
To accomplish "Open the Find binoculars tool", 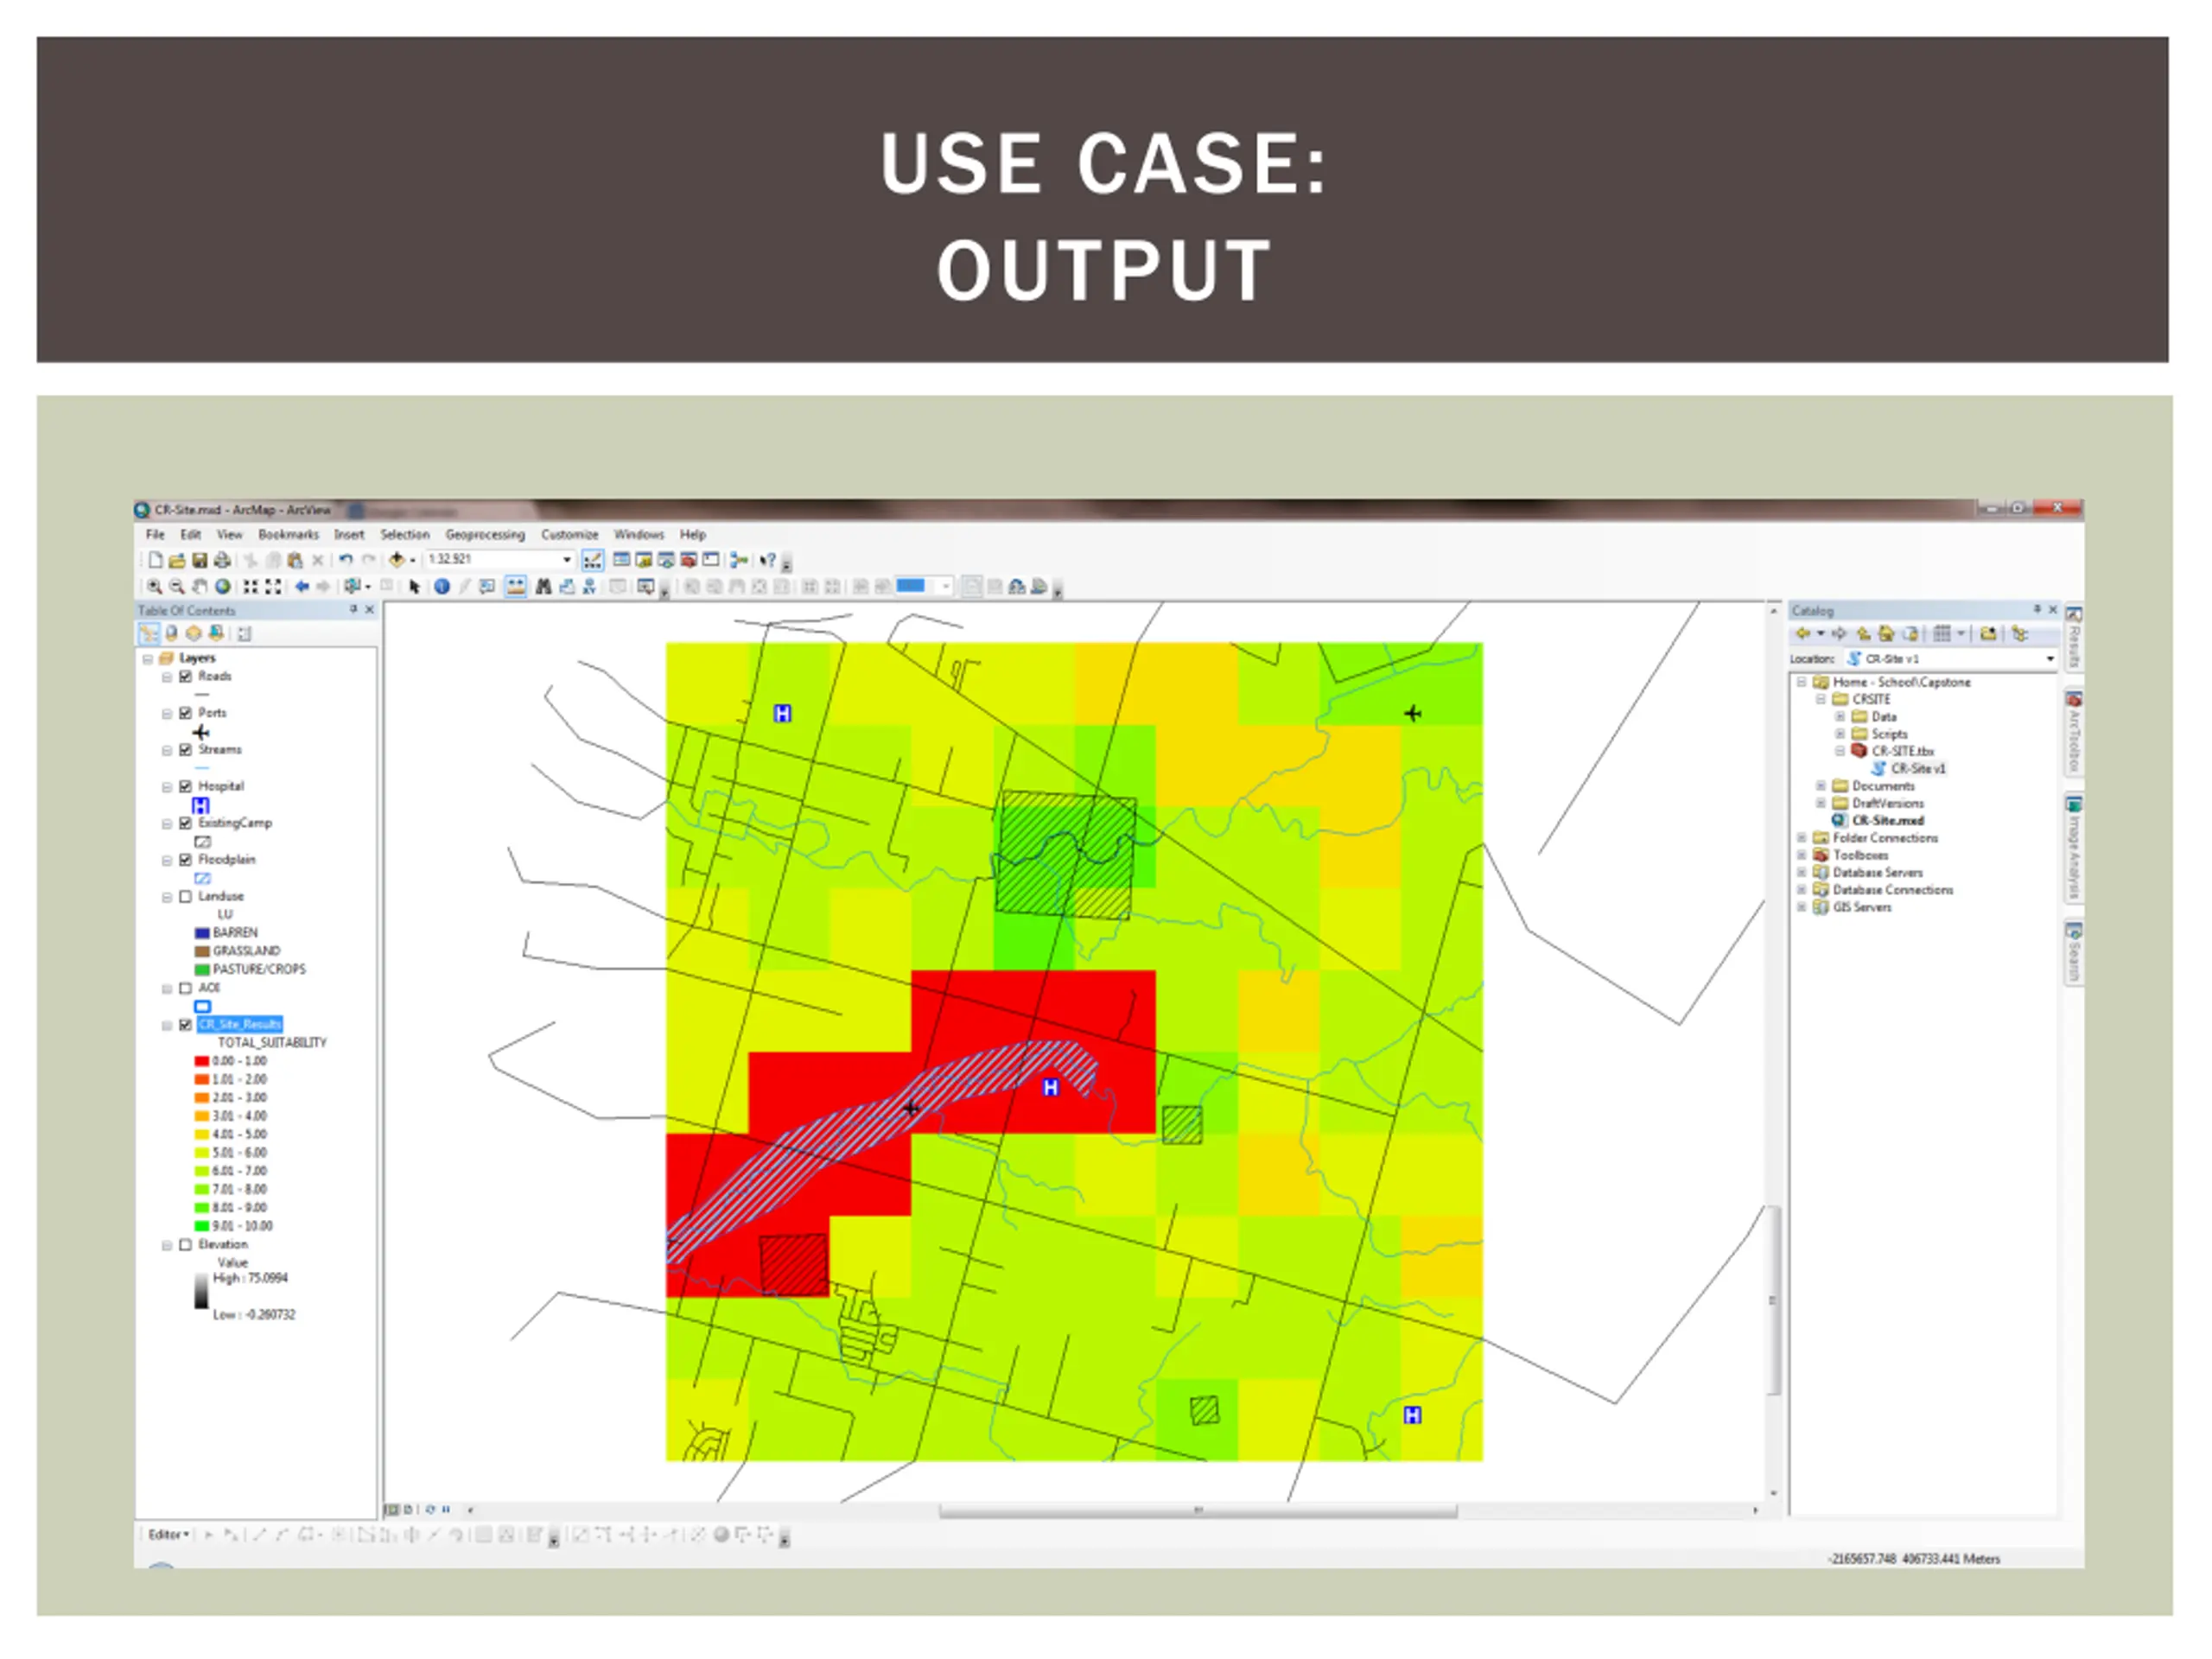I will [543, 586].
